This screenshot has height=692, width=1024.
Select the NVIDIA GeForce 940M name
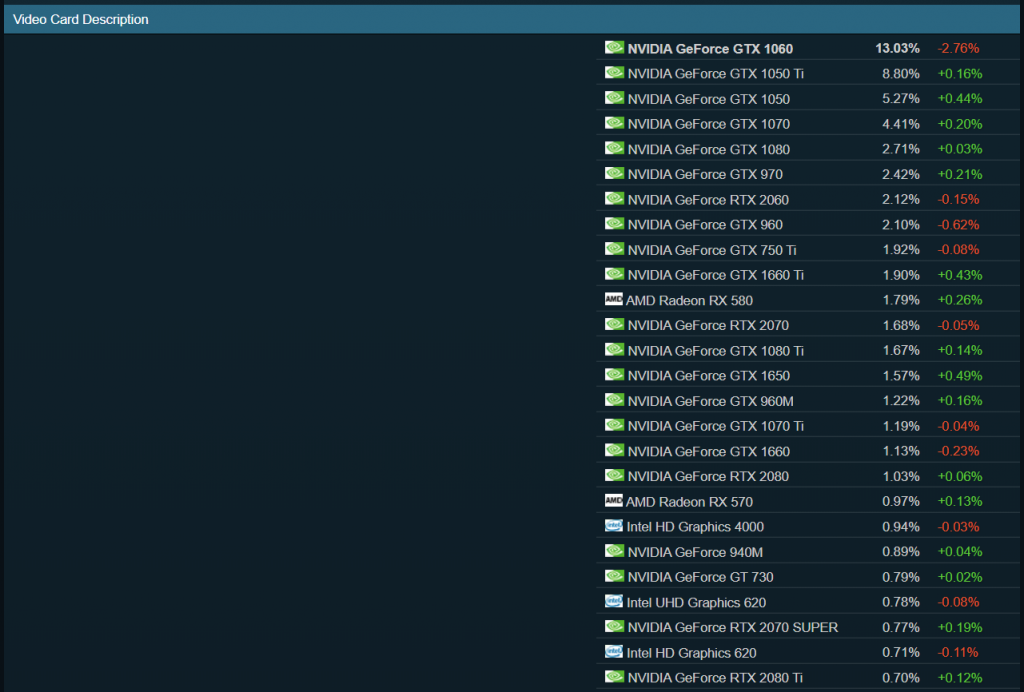click(695, 552)
